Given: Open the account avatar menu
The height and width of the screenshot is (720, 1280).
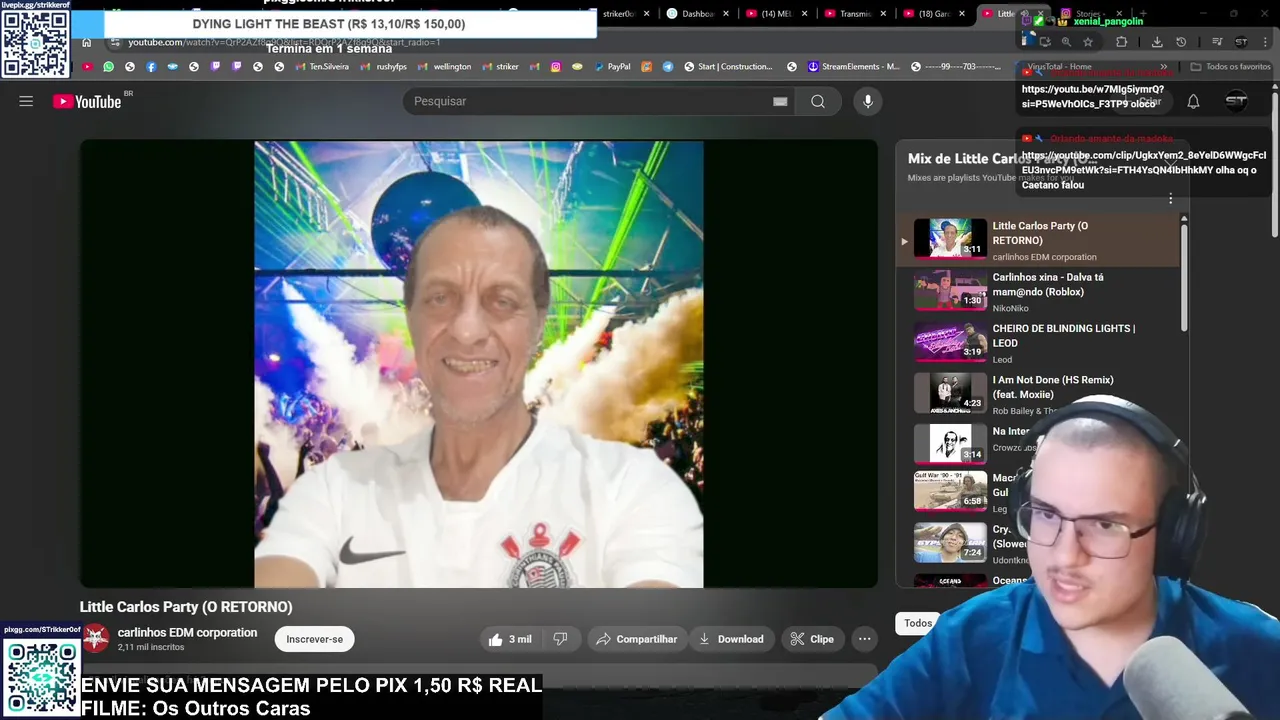Looking at the screenshot, I should click(x=1236, y=101).
